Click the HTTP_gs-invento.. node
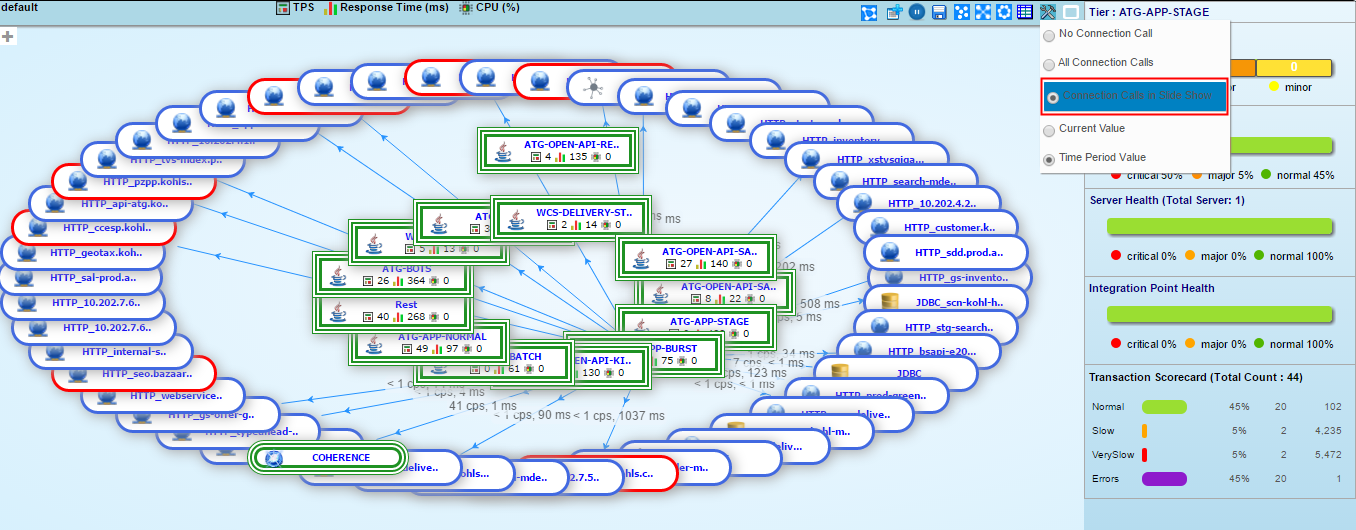The height and width of the screenshot is (530, 1356). pos(949,277)
